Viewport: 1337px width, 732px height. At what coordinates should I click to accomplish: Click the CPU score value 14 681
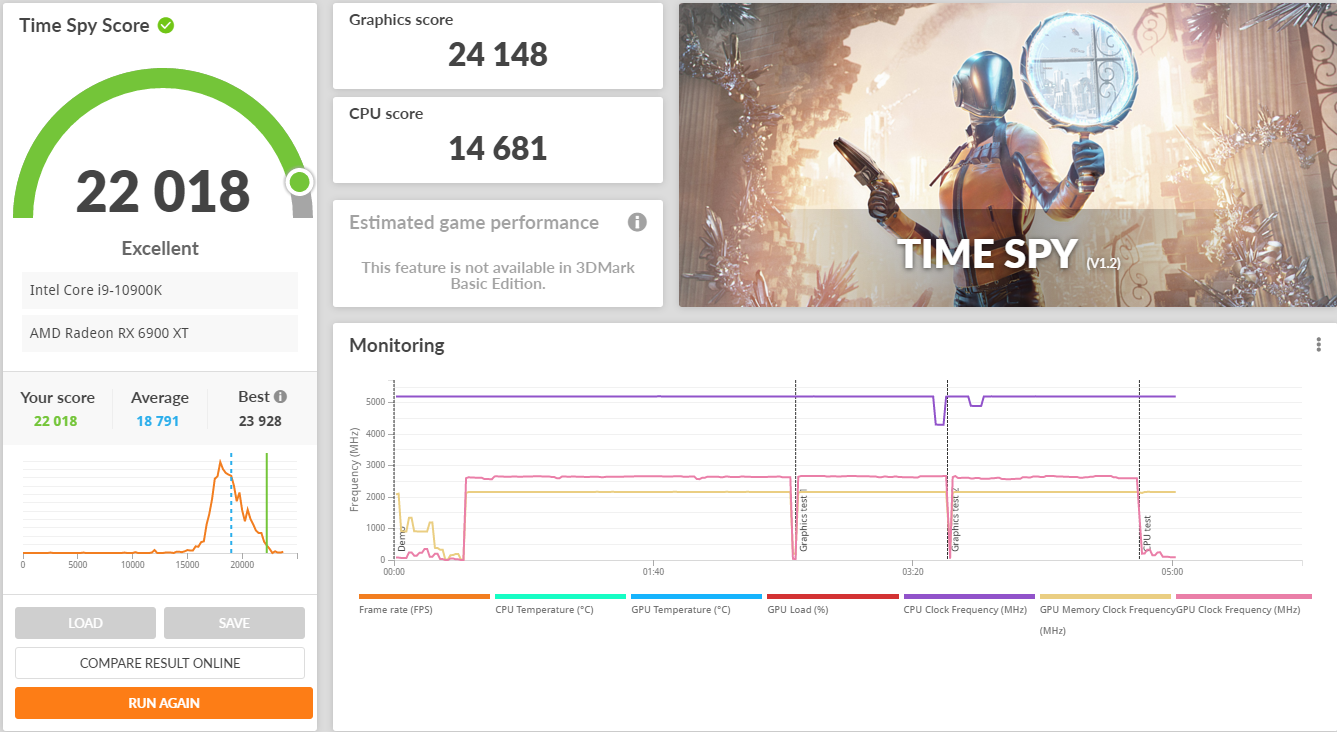498,148
